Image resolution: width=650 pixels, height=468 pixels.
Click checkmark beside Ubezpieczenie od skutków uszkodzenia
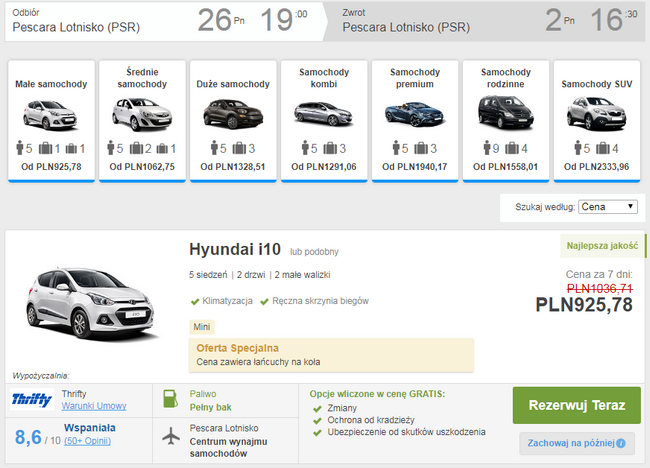[318, 433]
